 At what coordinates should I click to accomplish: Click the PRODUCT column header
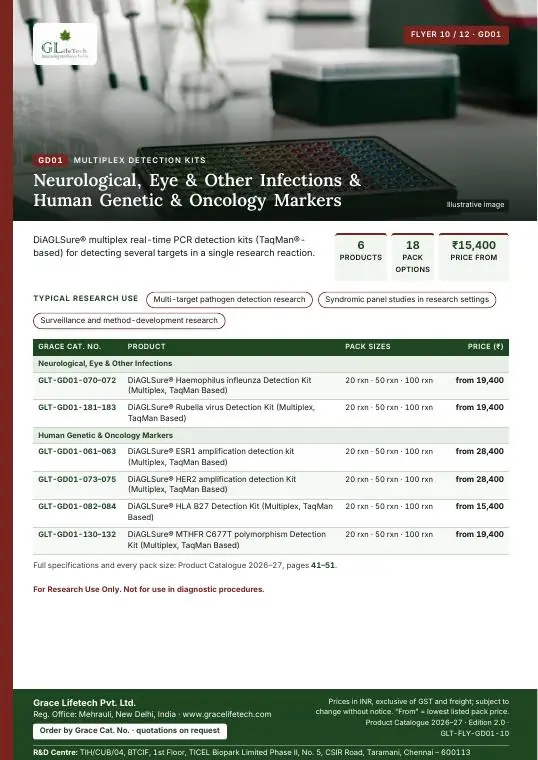point(146,347)
